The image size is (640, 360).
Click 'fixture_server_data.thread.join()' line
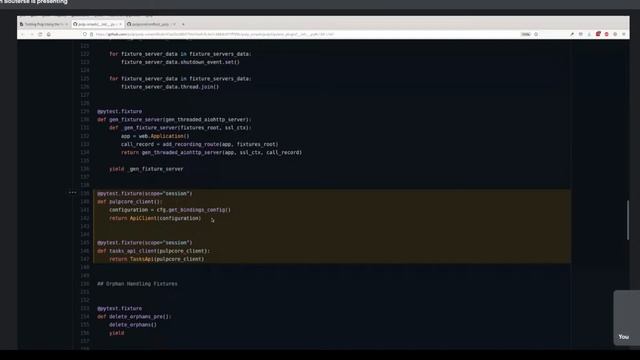[x=170, y=87]
